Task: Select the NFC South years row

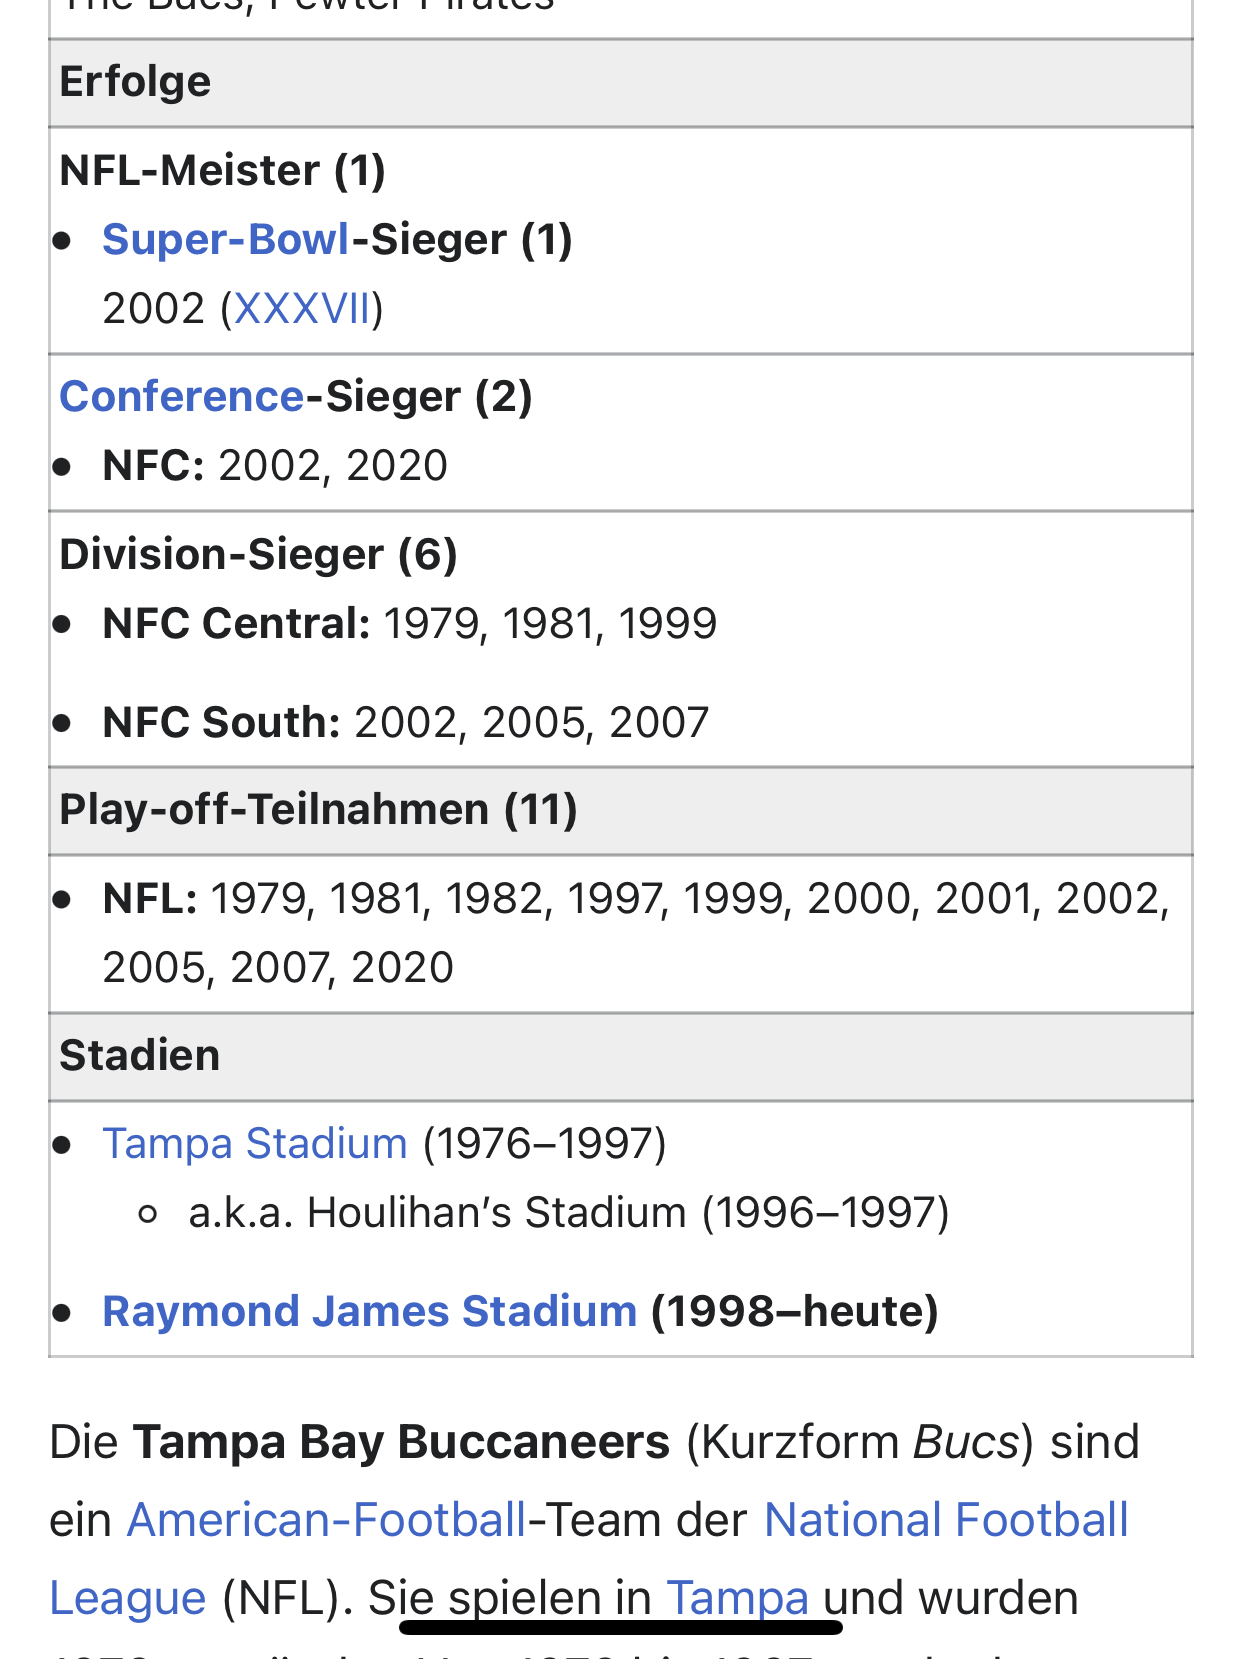Action: coord(405,722)
